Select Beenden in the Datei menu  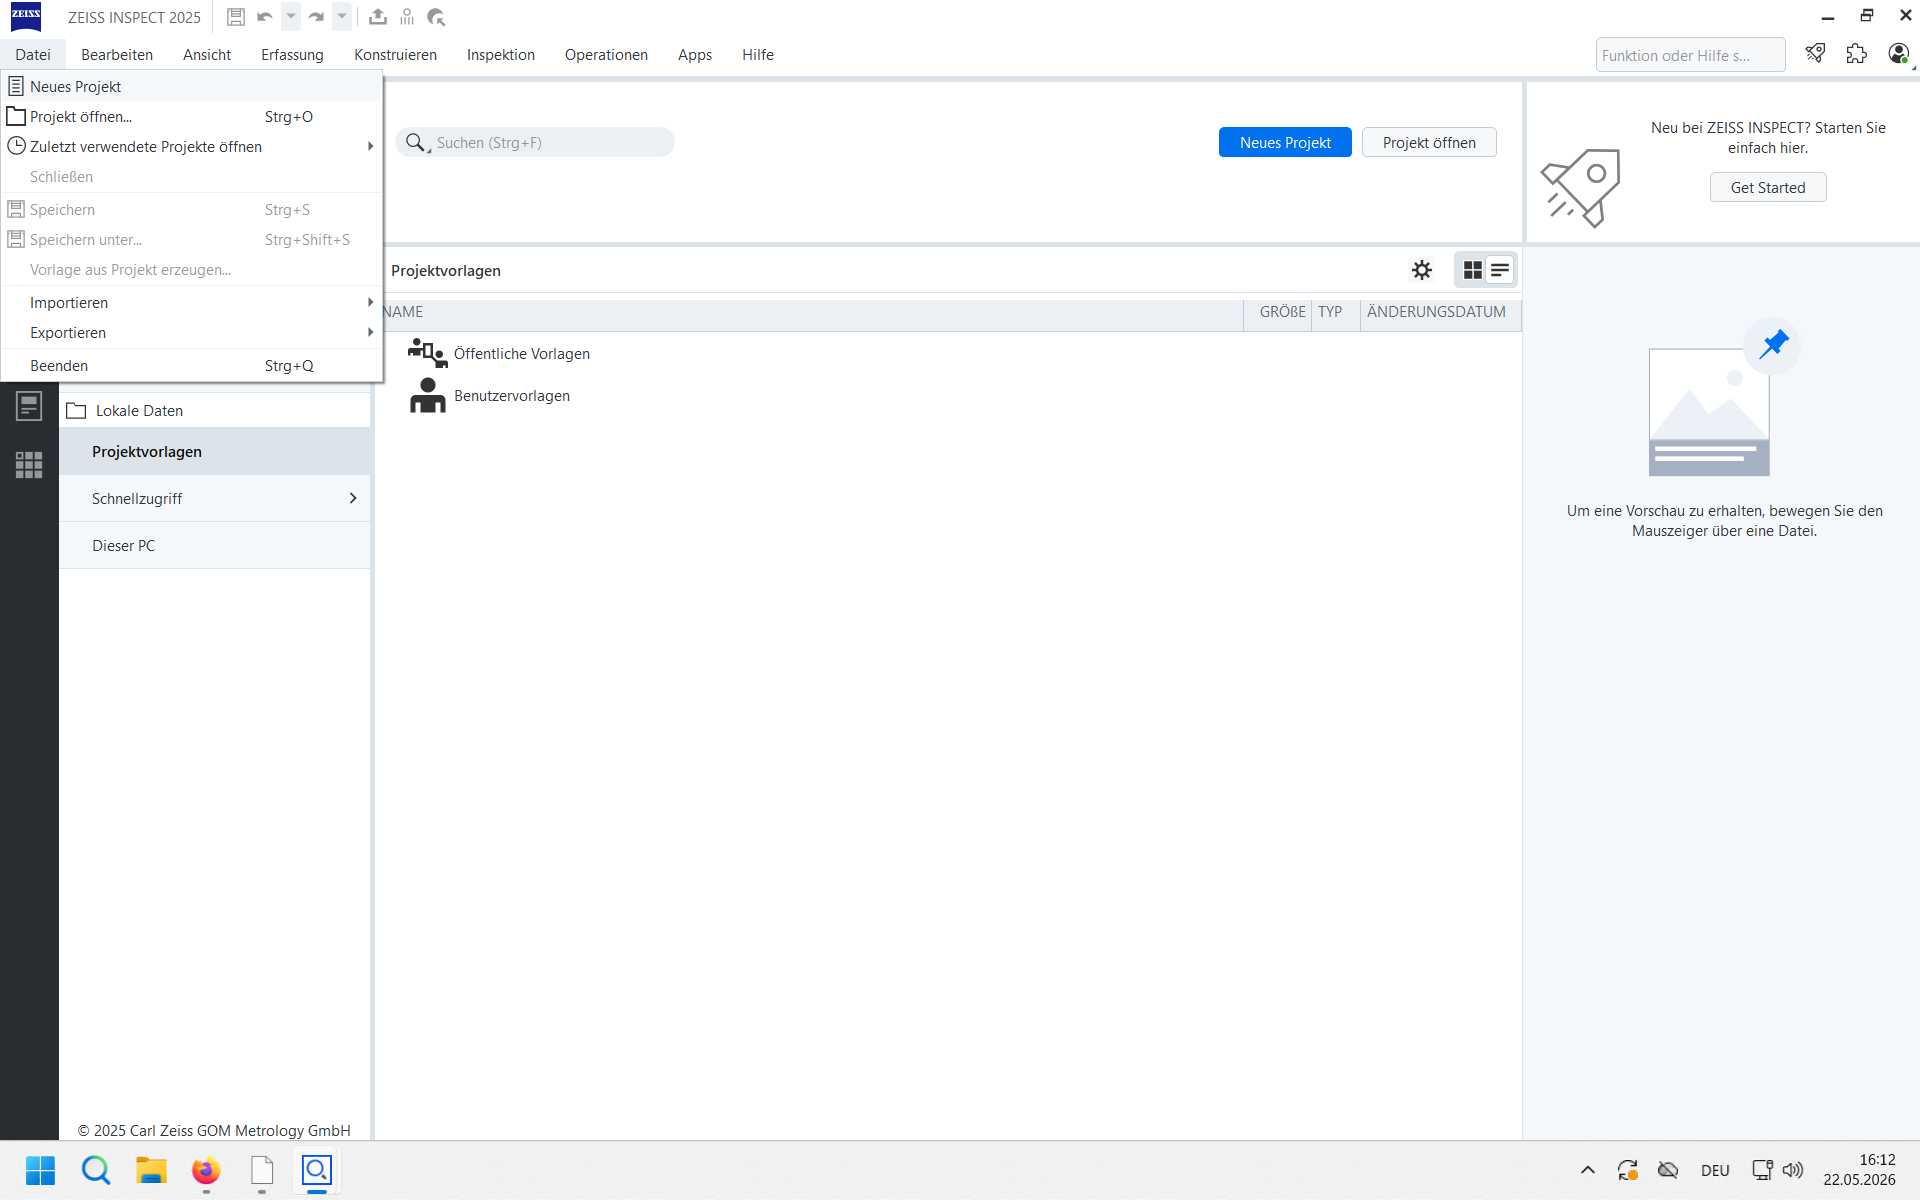point(192,365)
